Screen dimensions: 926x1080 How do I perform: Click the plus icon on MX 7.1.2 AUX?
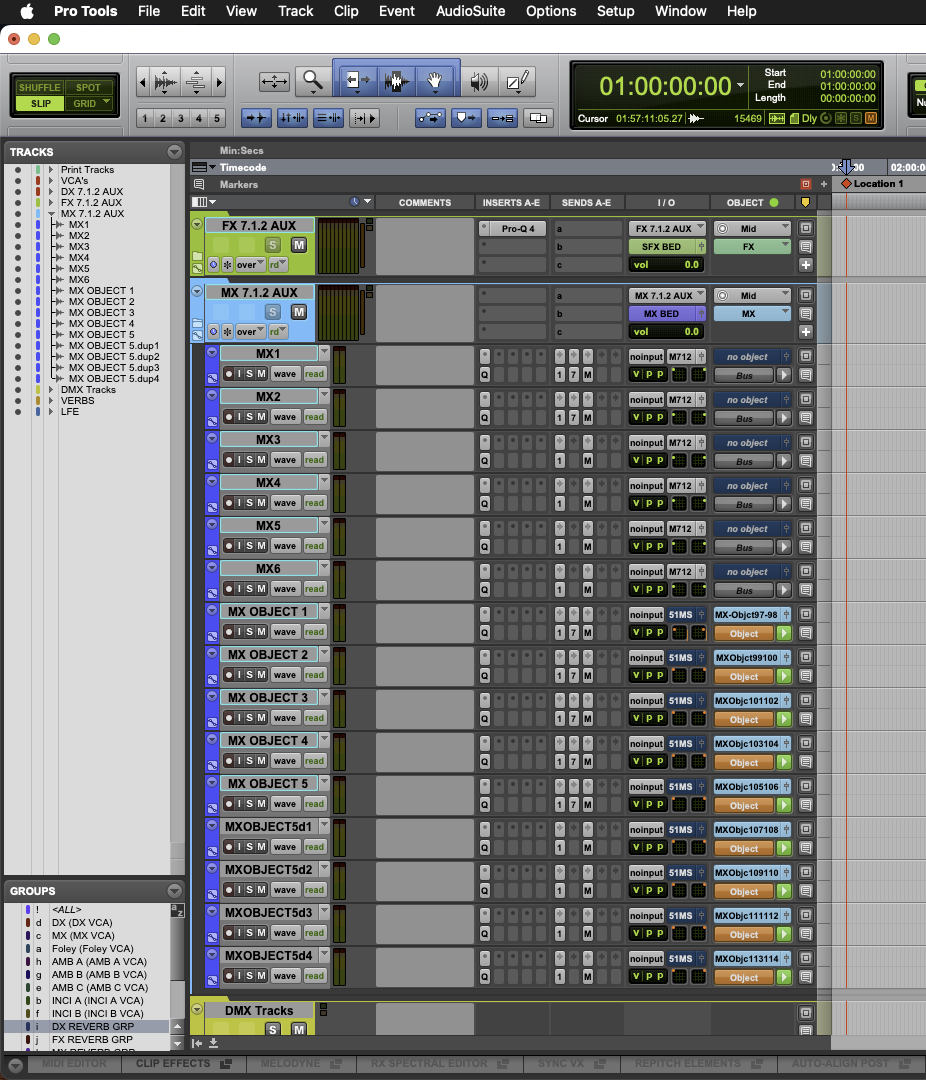pyautogui.click(x=805, y=332)
